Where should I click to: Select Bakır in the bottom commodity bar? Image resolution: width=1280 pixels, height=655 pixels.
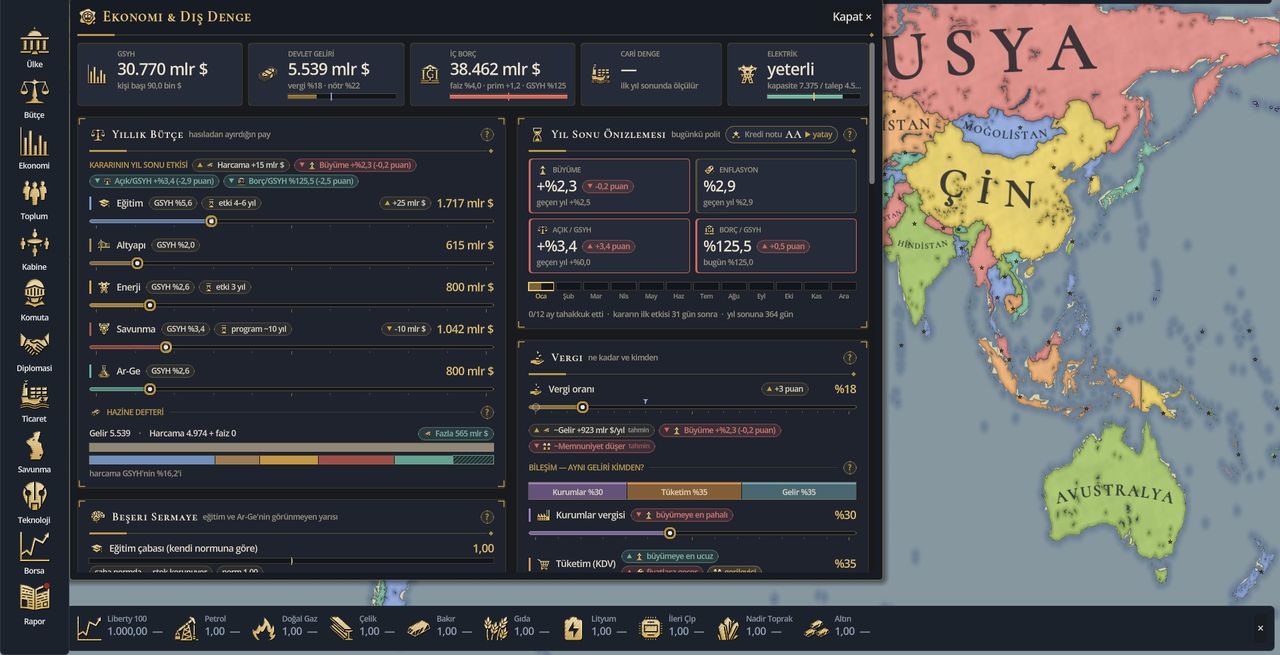[x=439, y=628]
